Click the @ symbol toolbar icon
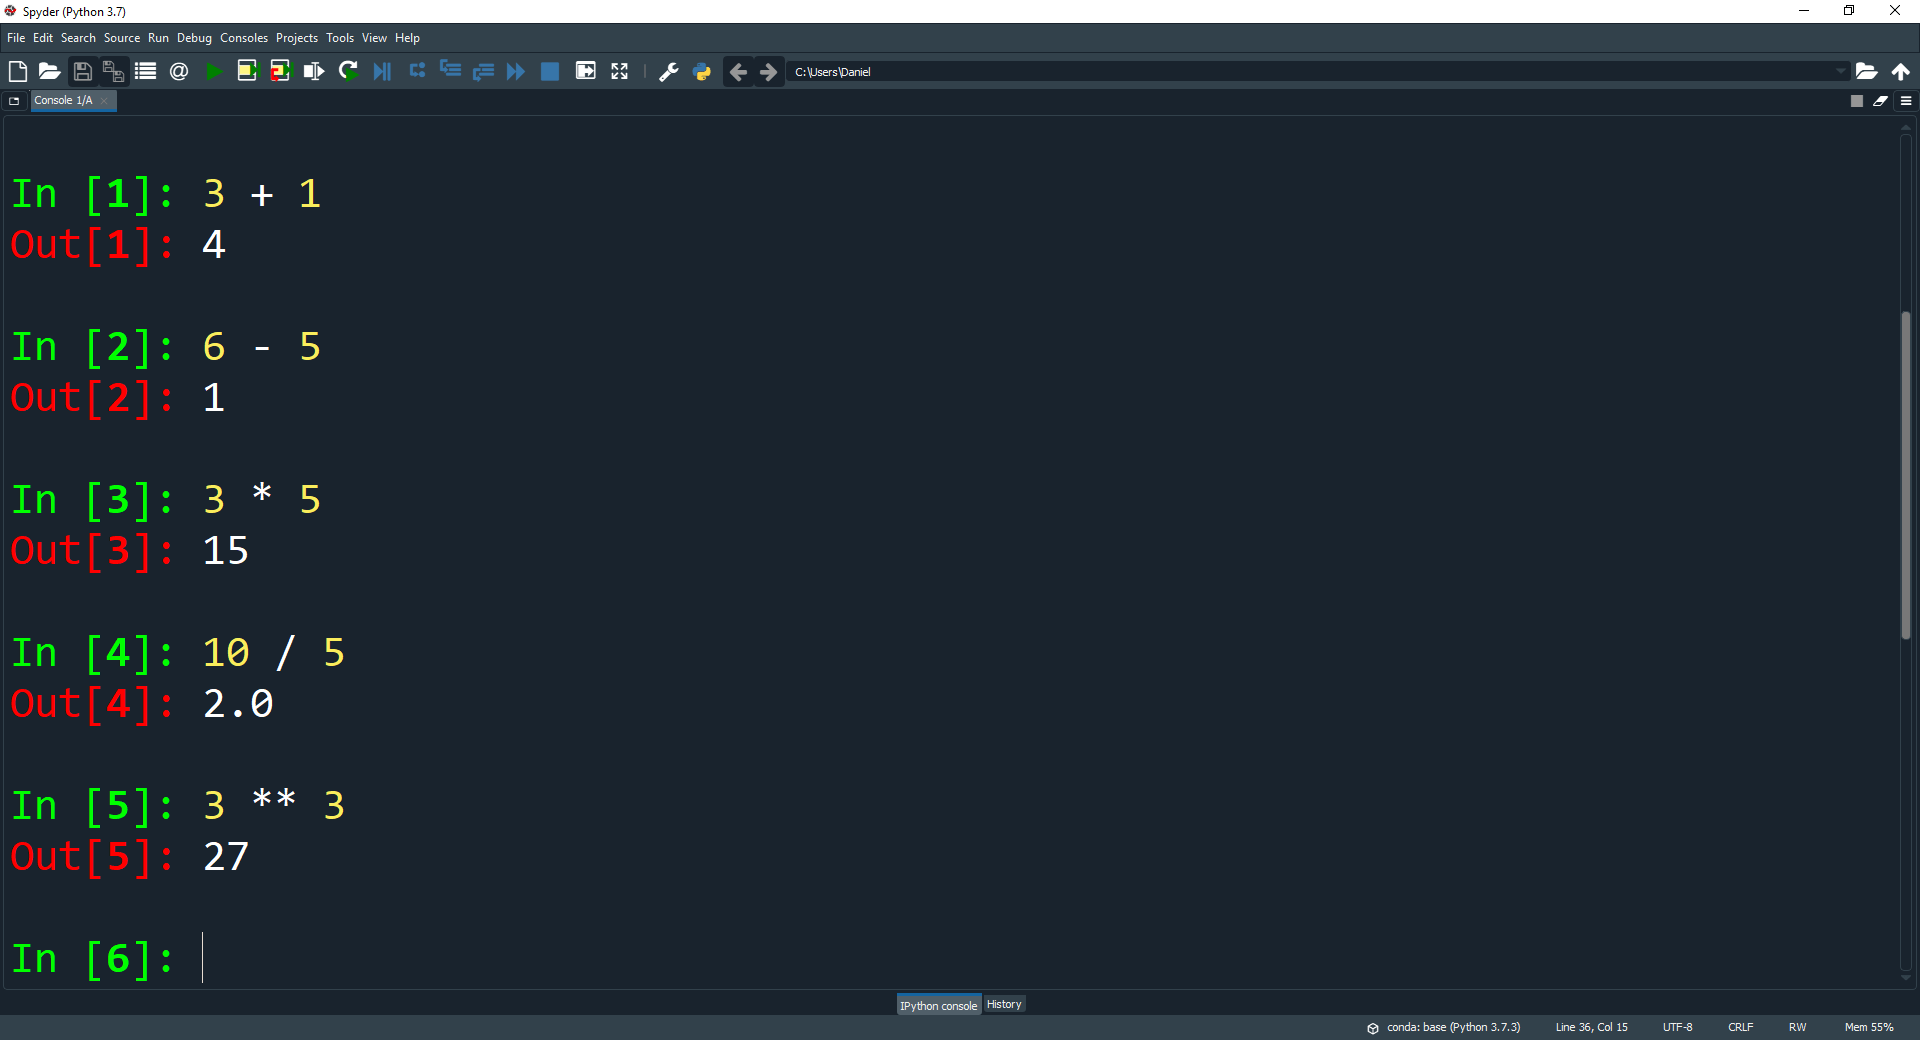The height and width of the screenshot is (1040, 1920). click(x=179, y=71)
